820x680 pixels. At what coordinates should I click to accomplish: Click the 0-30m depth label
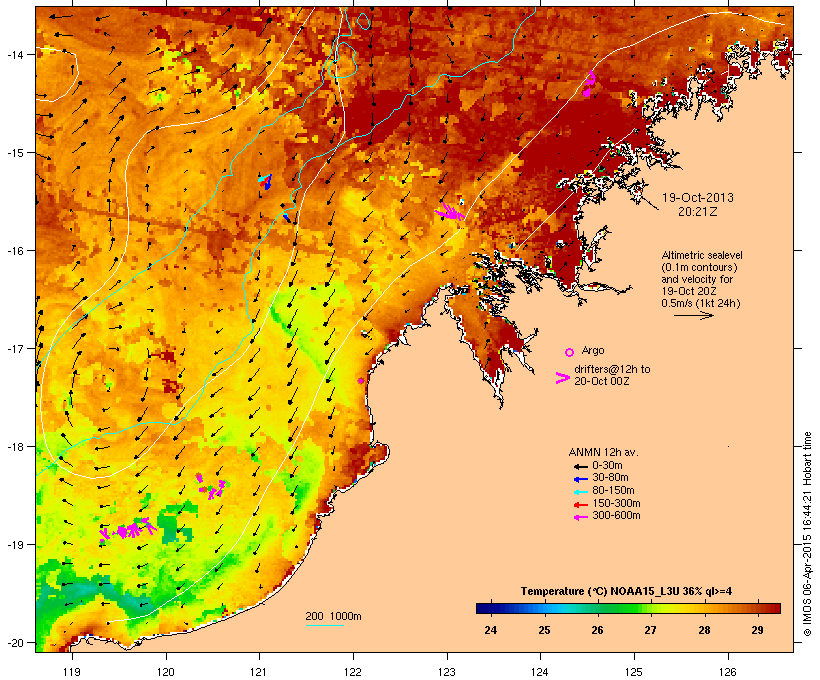coord(607,466)
